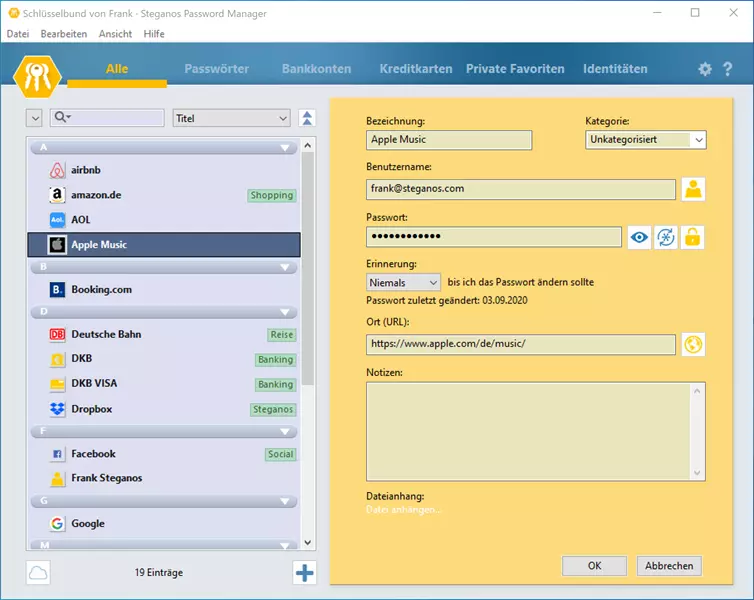Collapse the A group header
The image size is (754, 600).
(x=286, y=148)
